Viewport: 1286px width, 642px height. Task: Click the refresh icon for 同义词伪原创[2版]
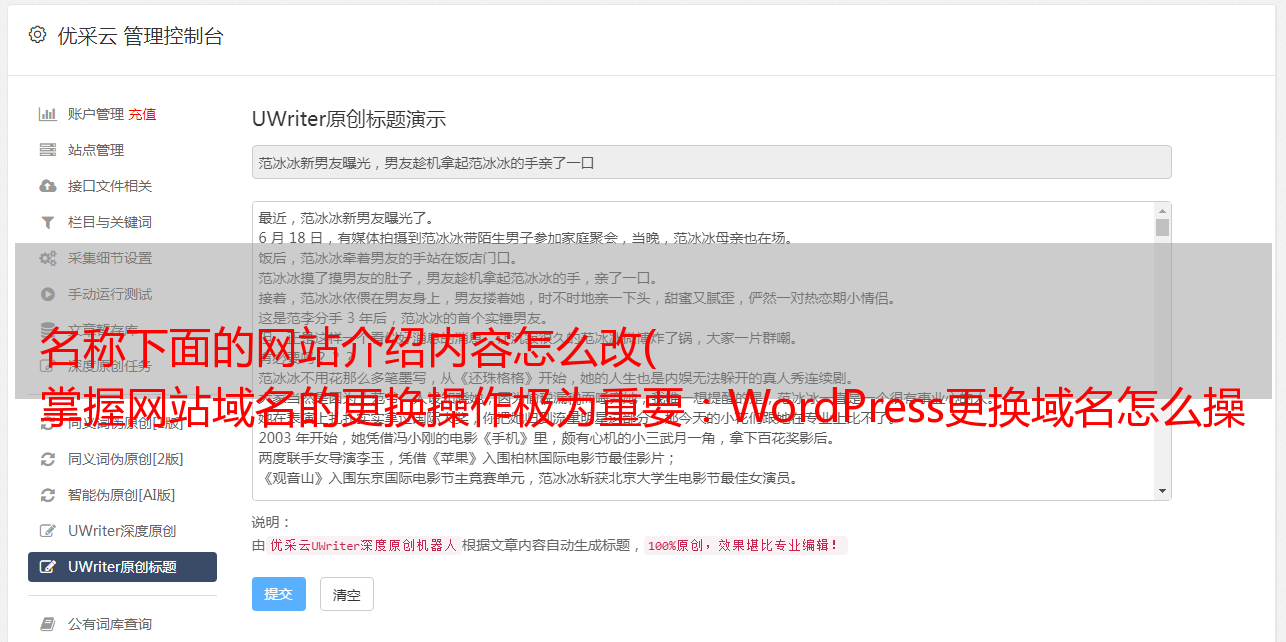coord(47,459)
